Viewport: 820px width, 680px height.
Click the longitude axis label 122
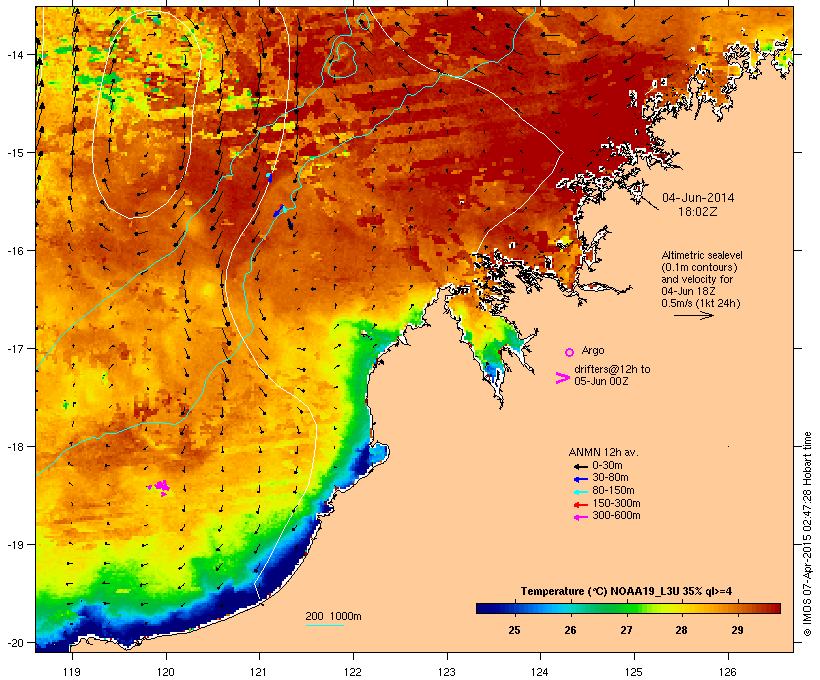pyautogui.click(x=352, y=672)
